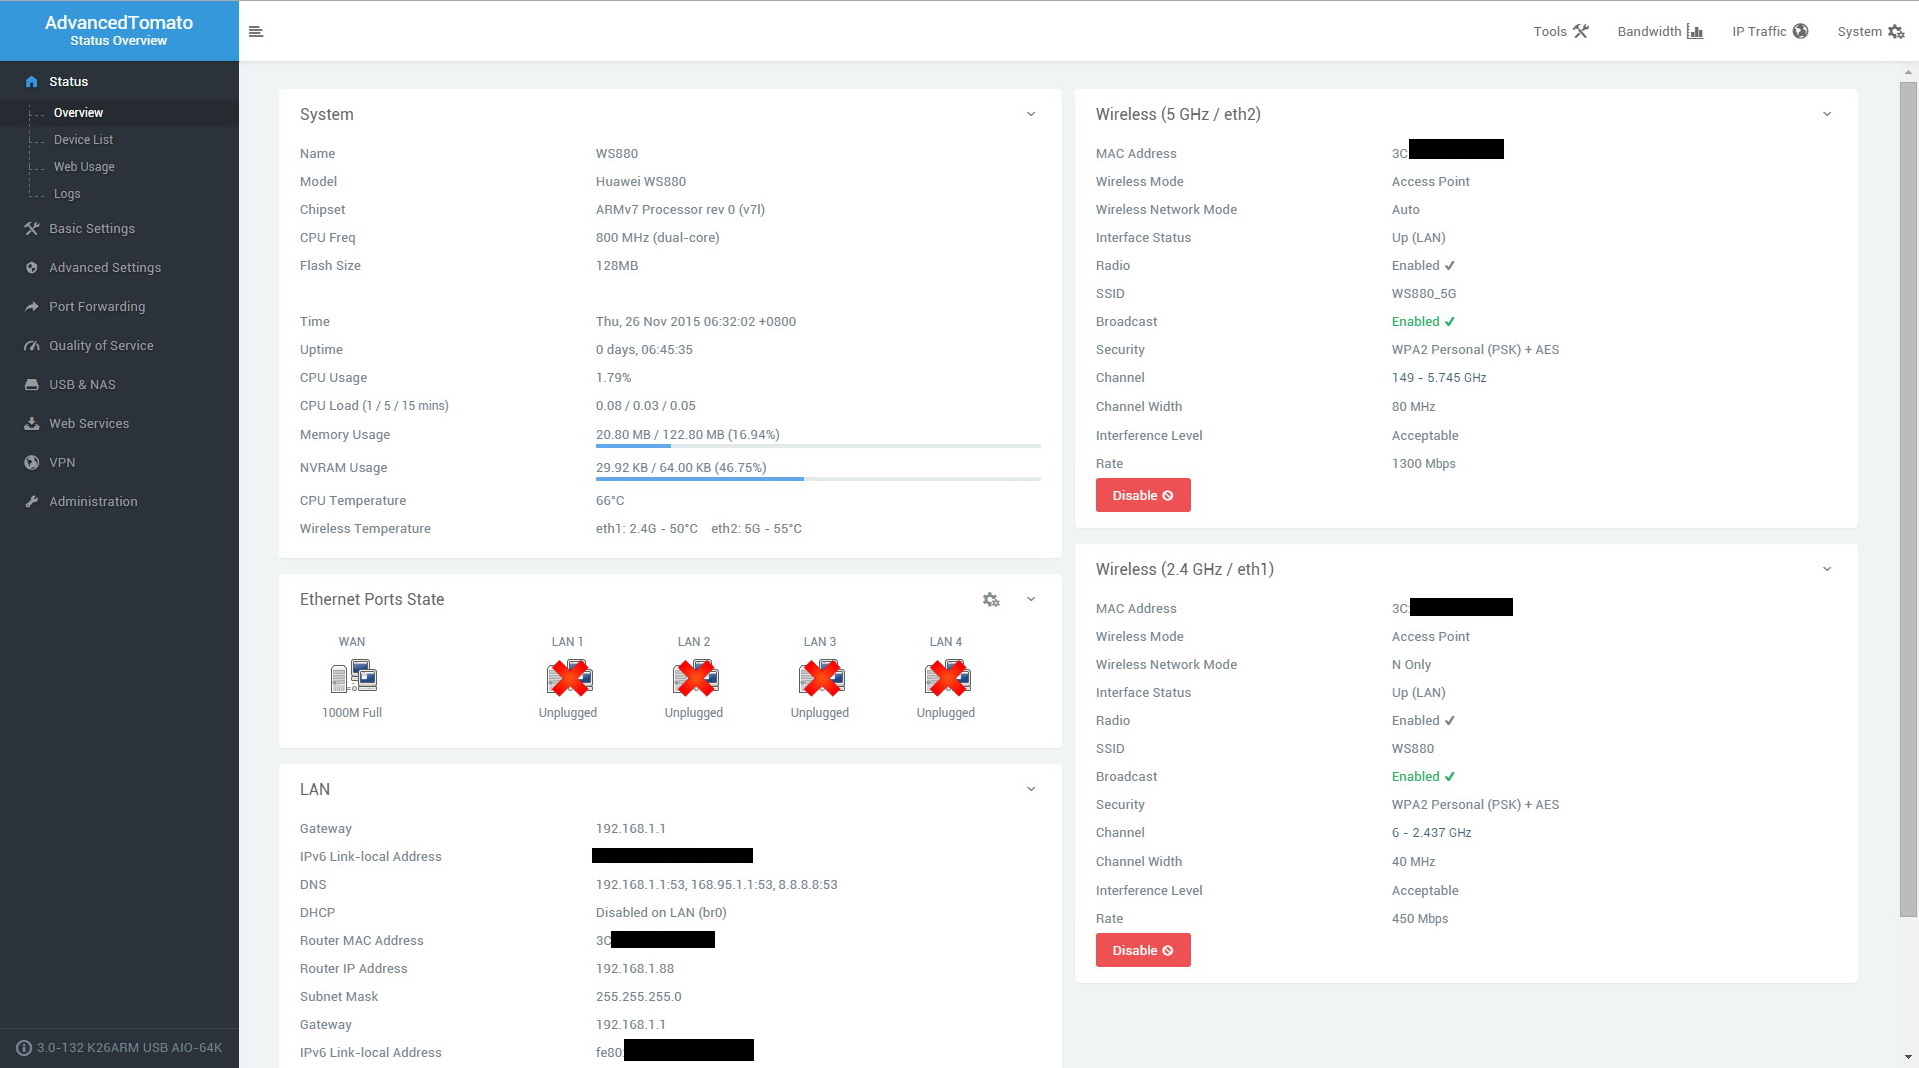Click the 5 GHz Rate 1300 Mbps value
1919x1068 pixels.
point(1424,464)
